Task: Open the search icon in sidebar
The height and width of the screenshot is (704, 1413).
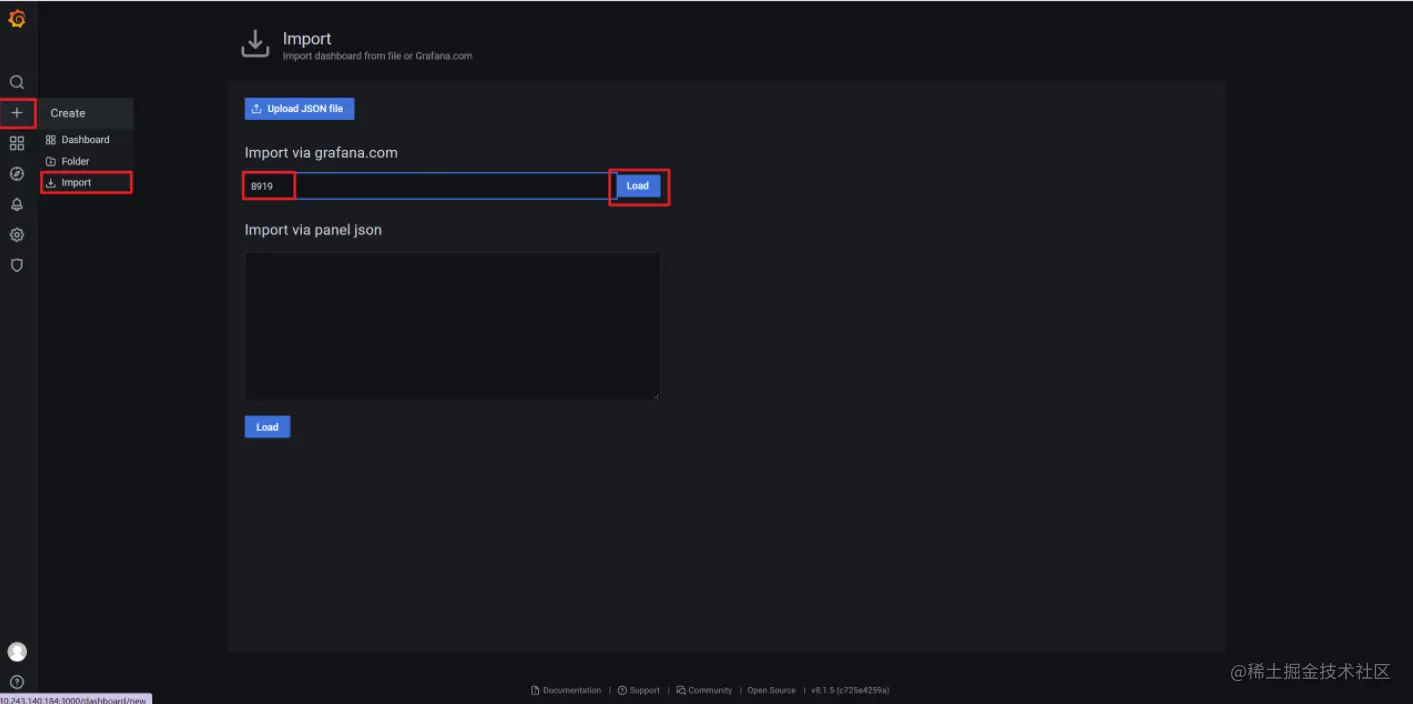Action: [16, 82]
